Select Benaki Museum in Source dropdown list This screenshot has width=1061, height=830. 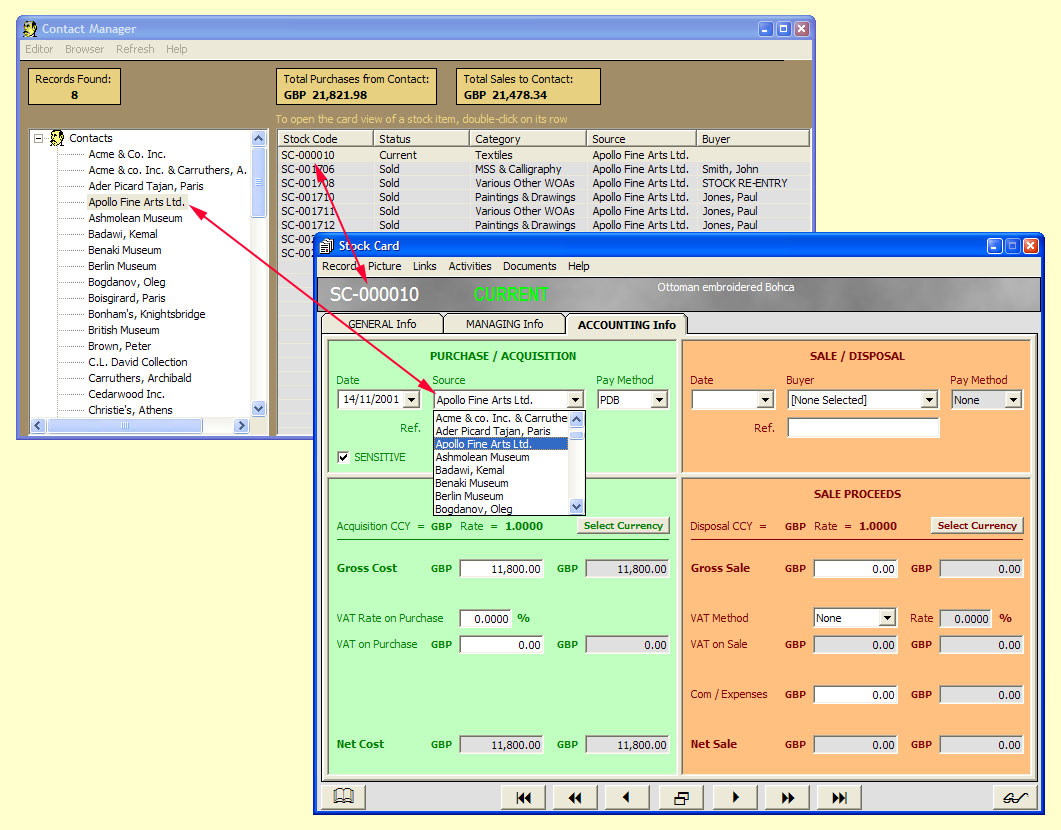pos(500,483)
